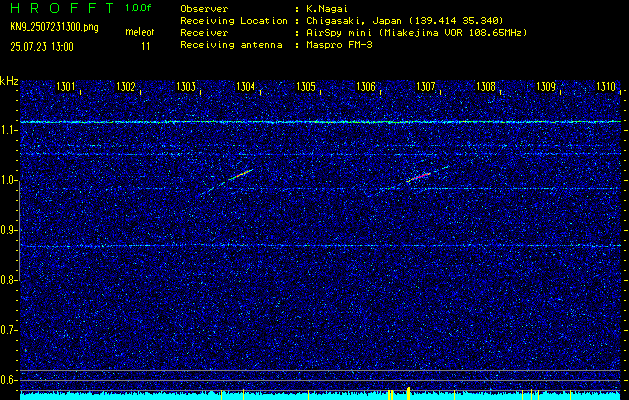Click the 0.9 kHz frequency label
Image resolution: width=629 pixels, height=400 pixels.
pos(8,230)
